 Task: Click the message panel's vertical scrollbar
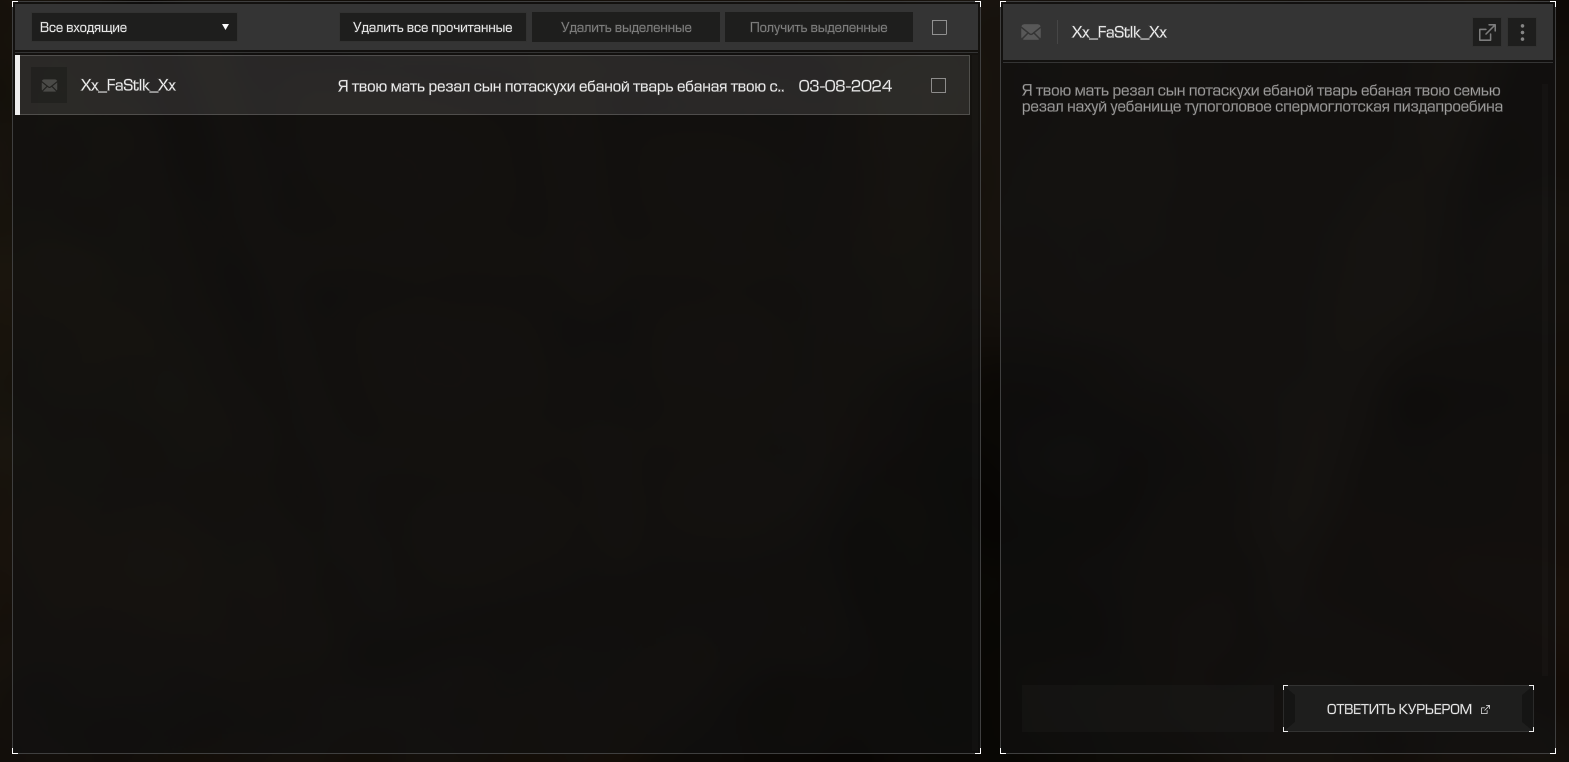click(1545, 380)
